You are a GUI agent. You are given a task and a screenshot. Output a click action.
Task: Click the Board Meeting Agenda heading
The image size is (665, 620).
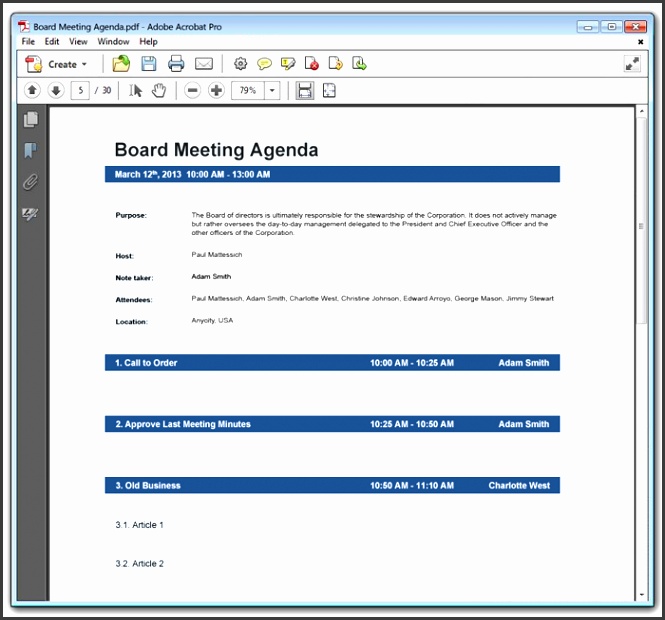pos(216,150)
